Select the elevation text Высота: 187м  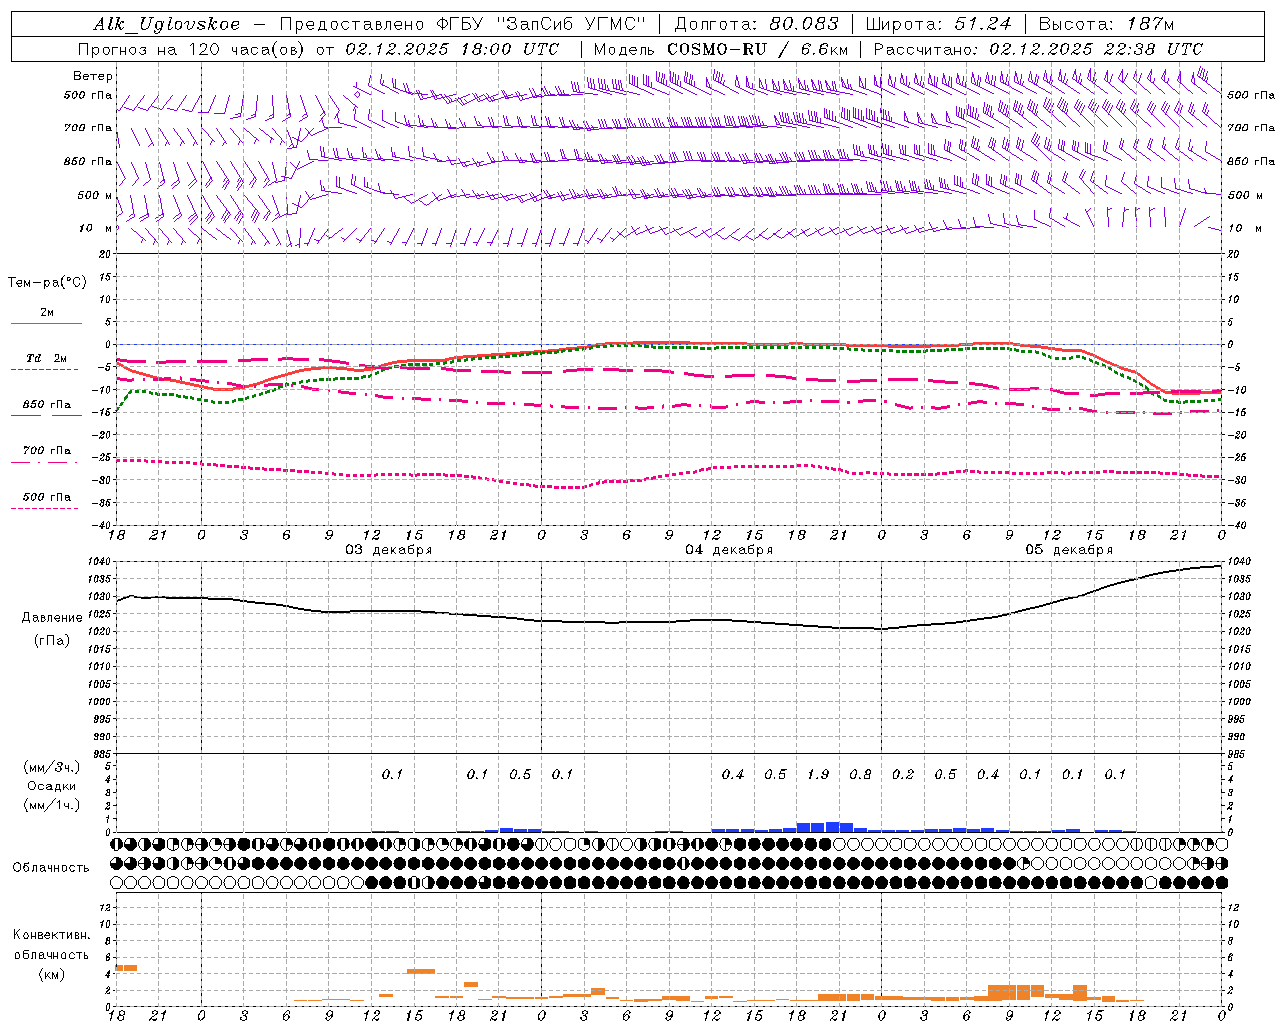click(1106, 24)
